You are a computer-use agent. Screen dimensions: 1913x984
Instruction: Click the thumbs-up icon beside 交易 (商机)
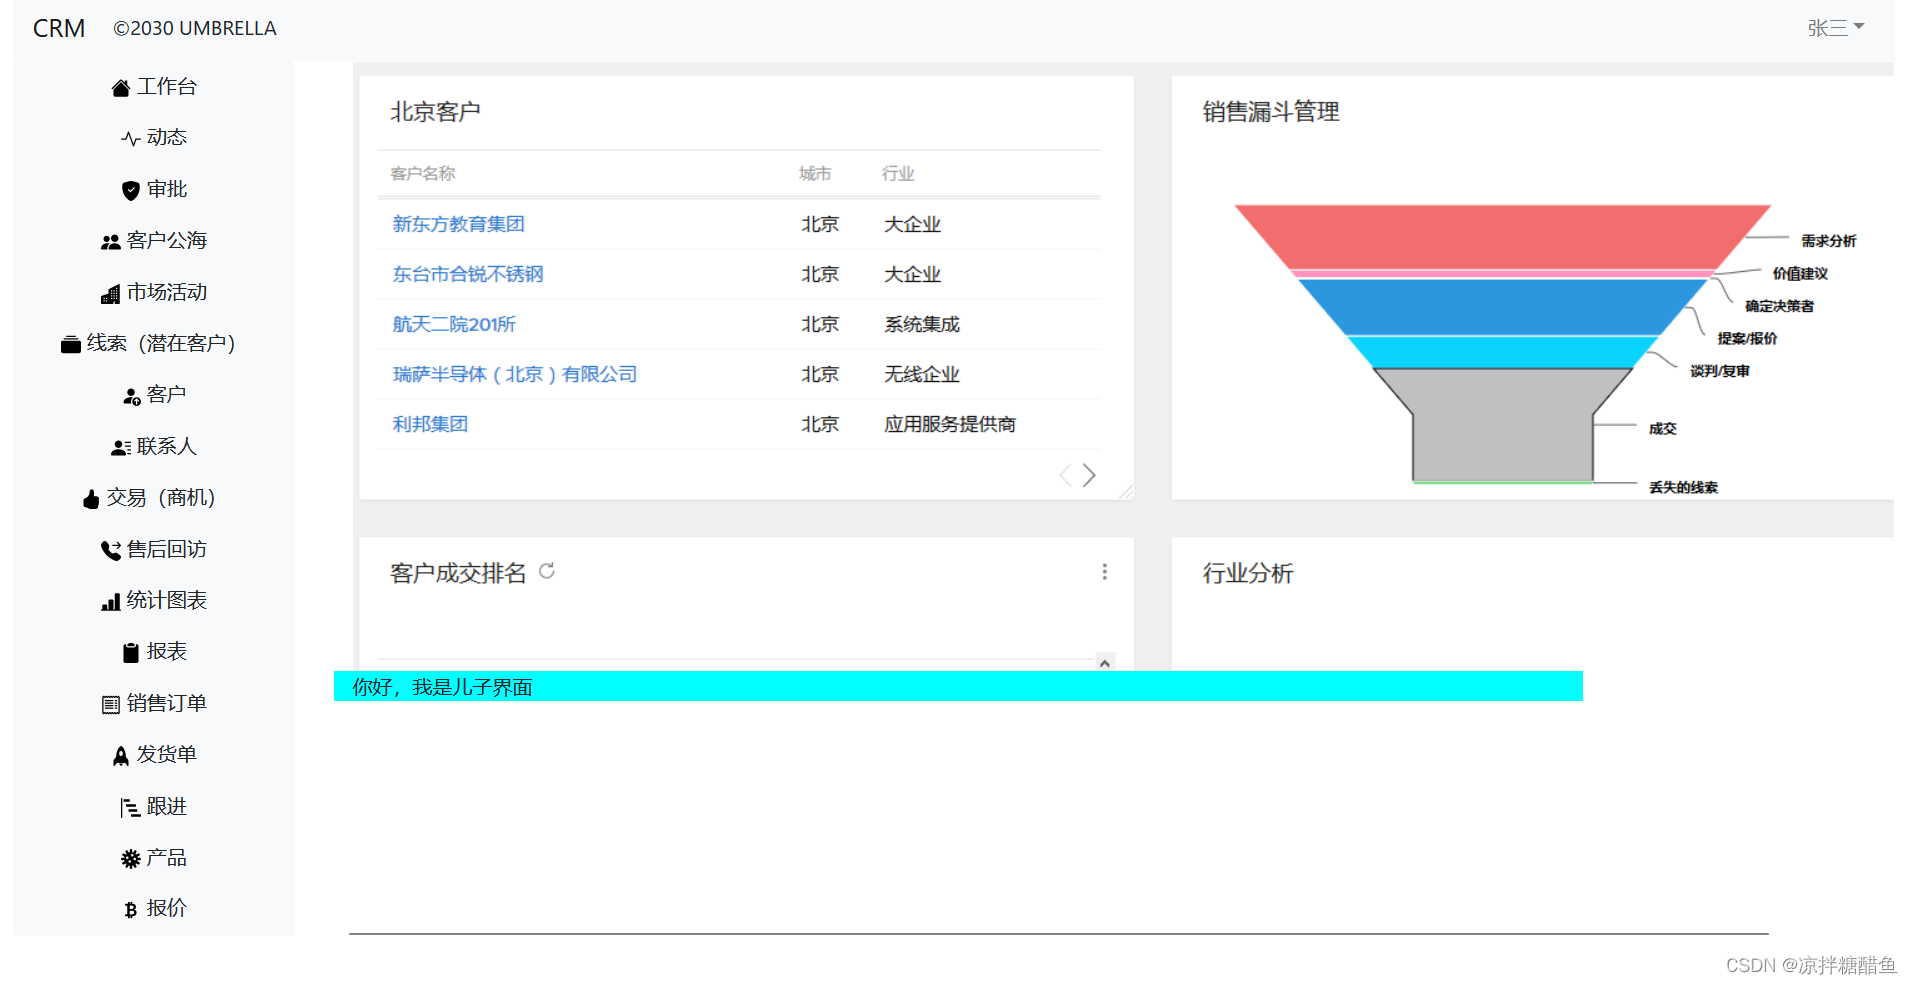[90, 499]
